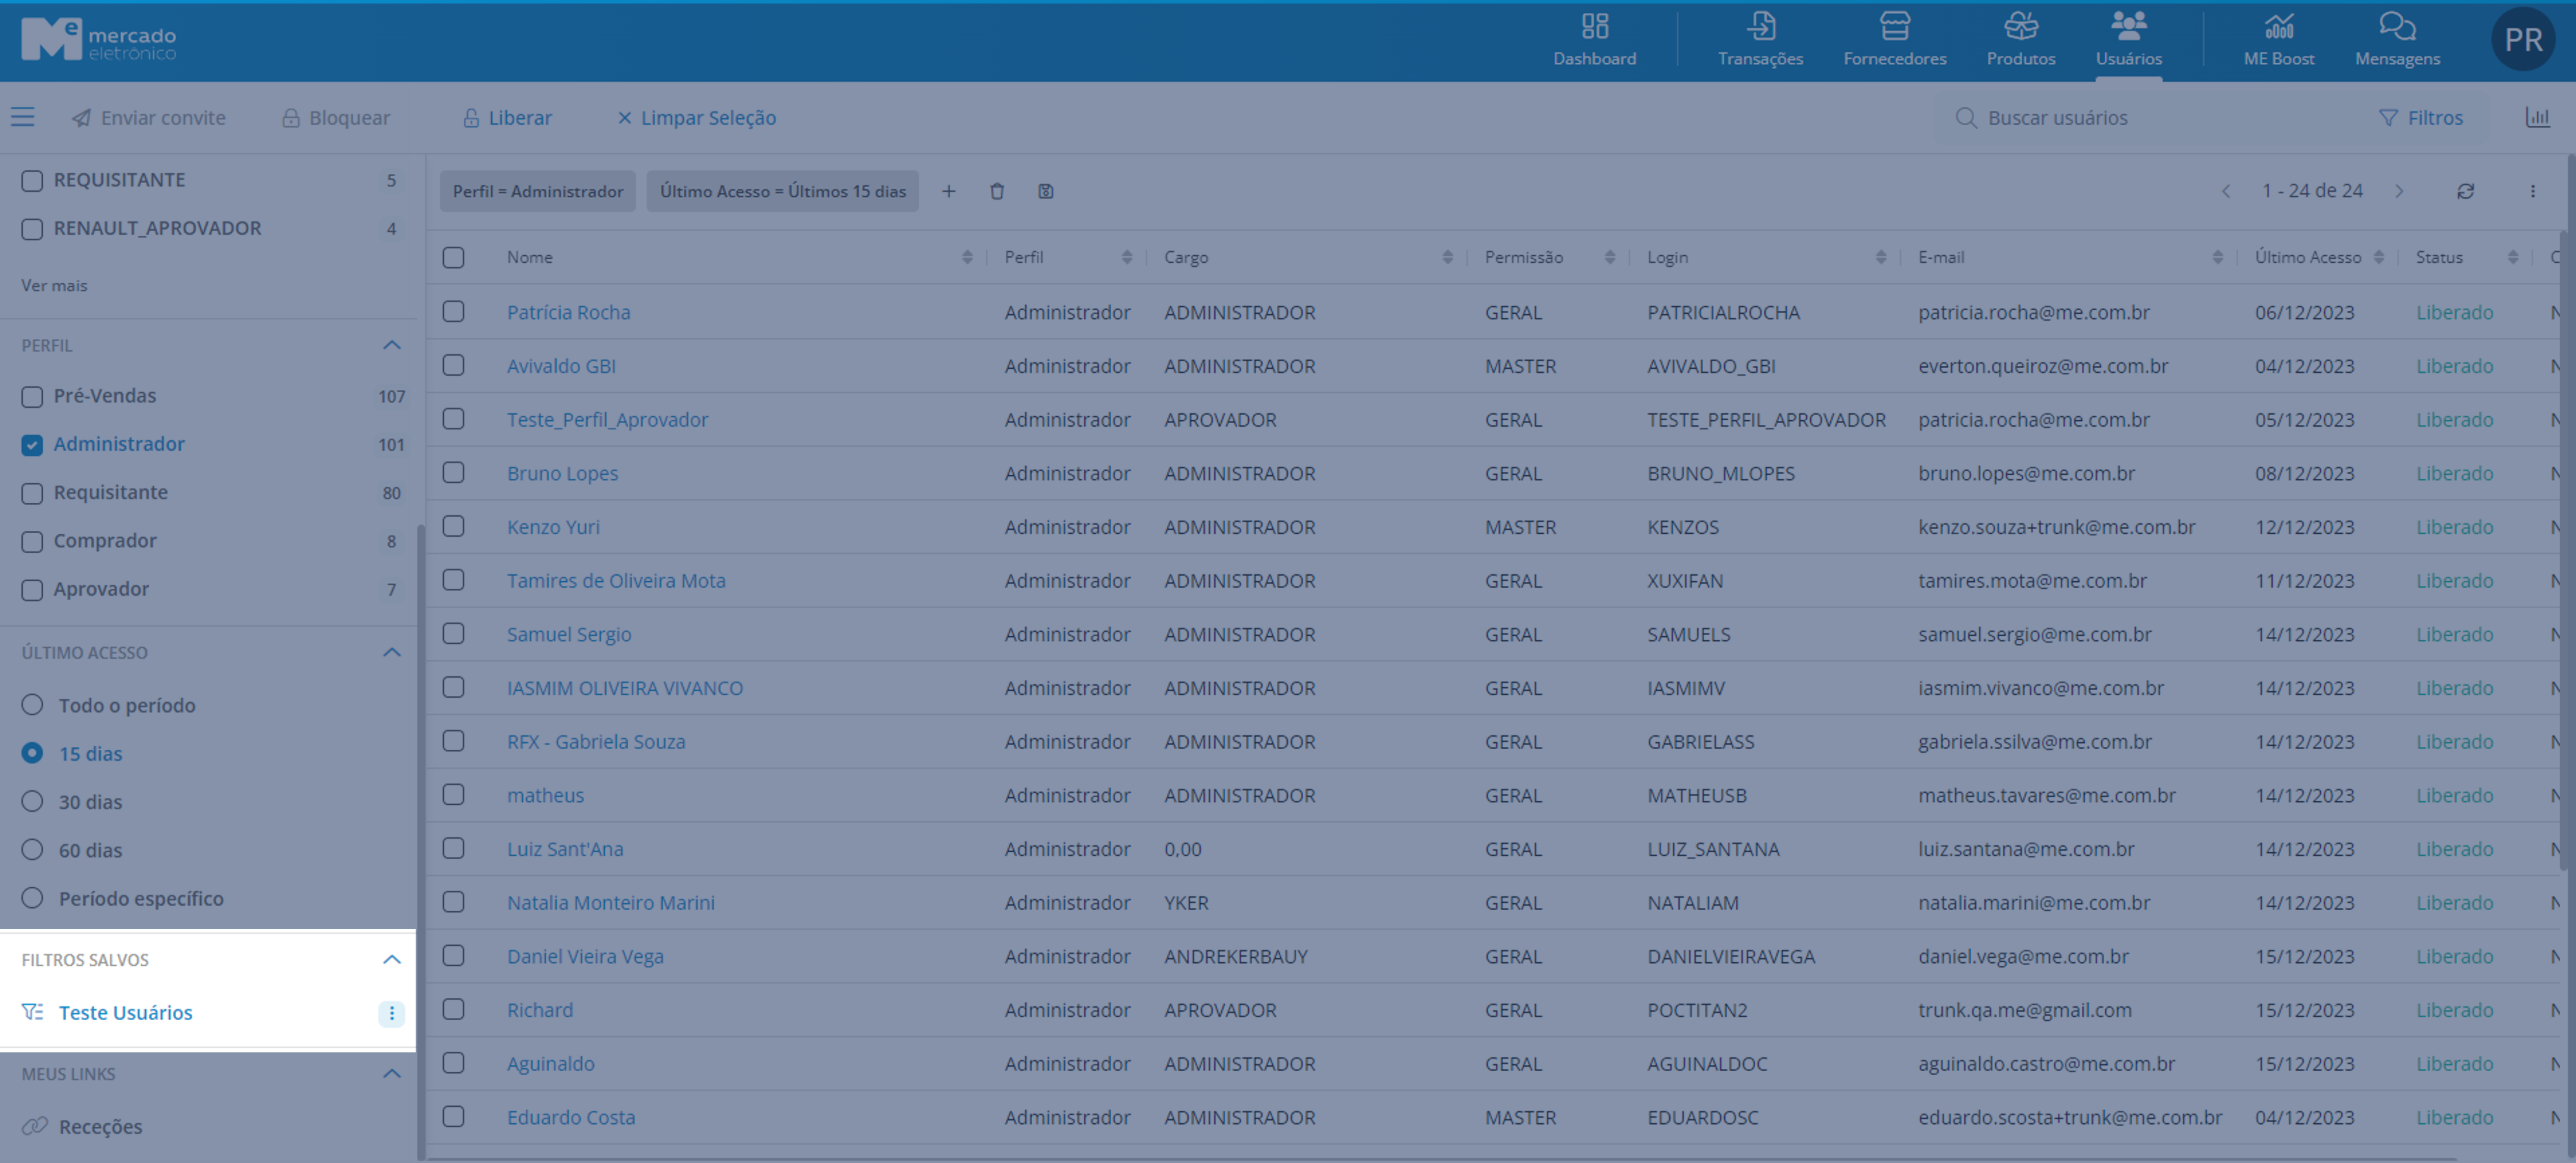Image resolution: width=2576 pixels, height=1163 pixels.
Task: Click the Bloquear button
Action: click(x=336, y=117)
